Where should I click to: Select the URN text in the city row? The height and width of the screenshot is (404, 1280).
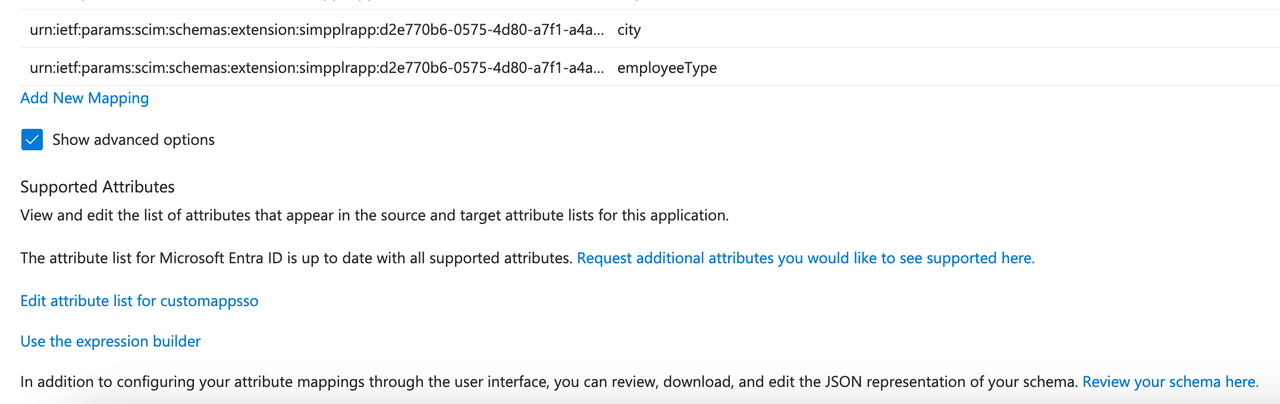300,30
